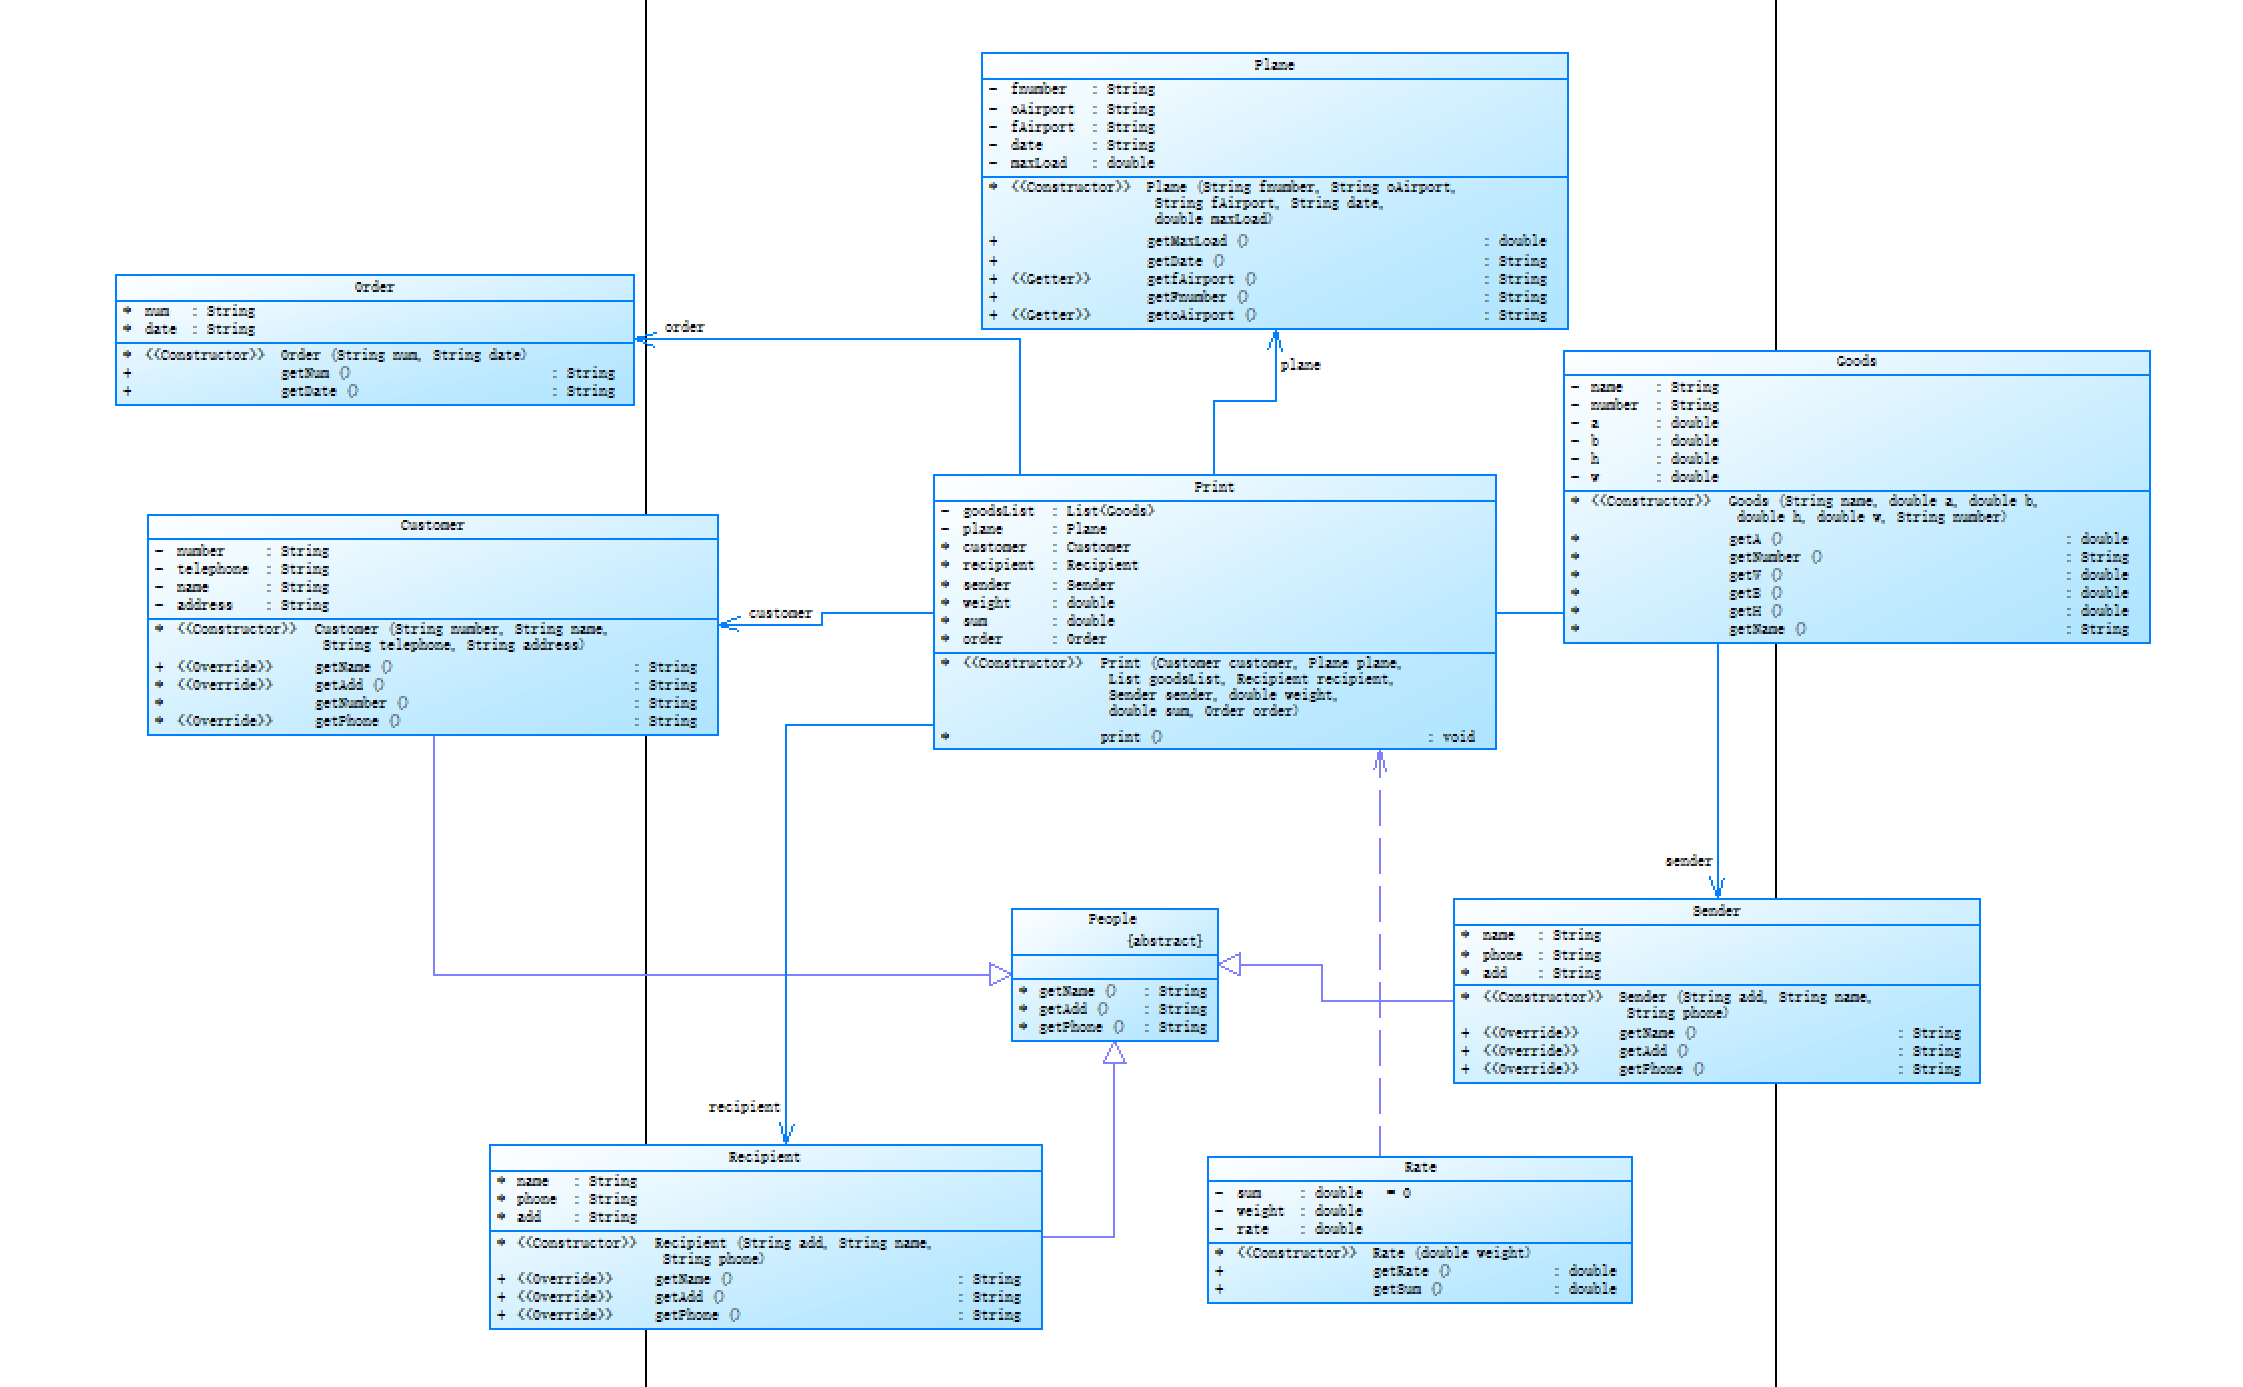
Task: Click the abstract People class name
Action: pos(1112,919)
